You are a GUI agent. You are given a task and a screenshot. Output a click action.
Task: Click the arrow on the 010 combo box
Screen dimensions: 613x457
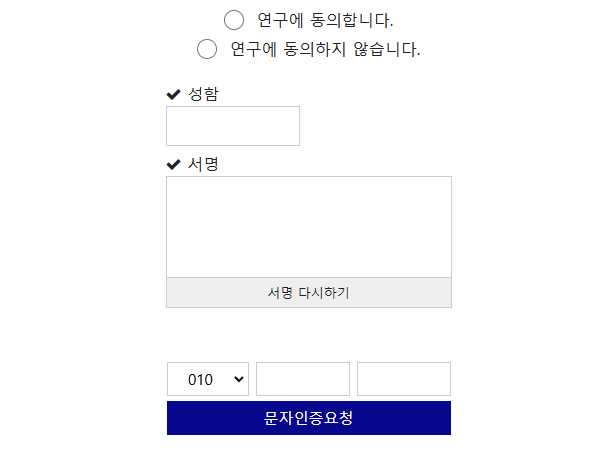click(238, 379)
